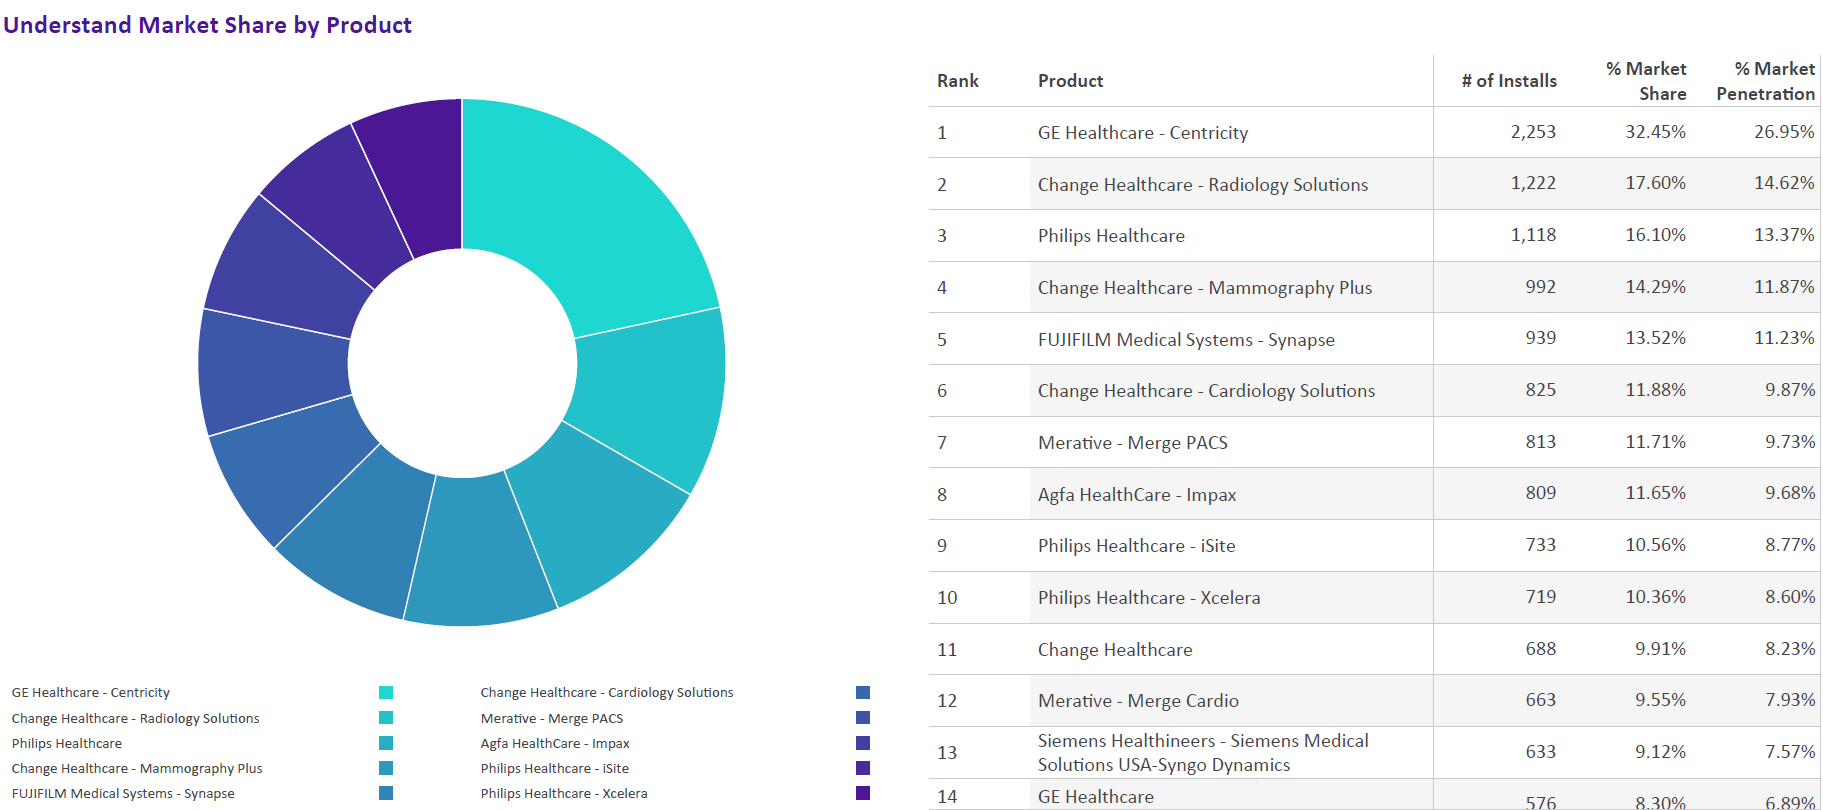
Task: Click market share value 32.45%
Action: (1656, 132)
